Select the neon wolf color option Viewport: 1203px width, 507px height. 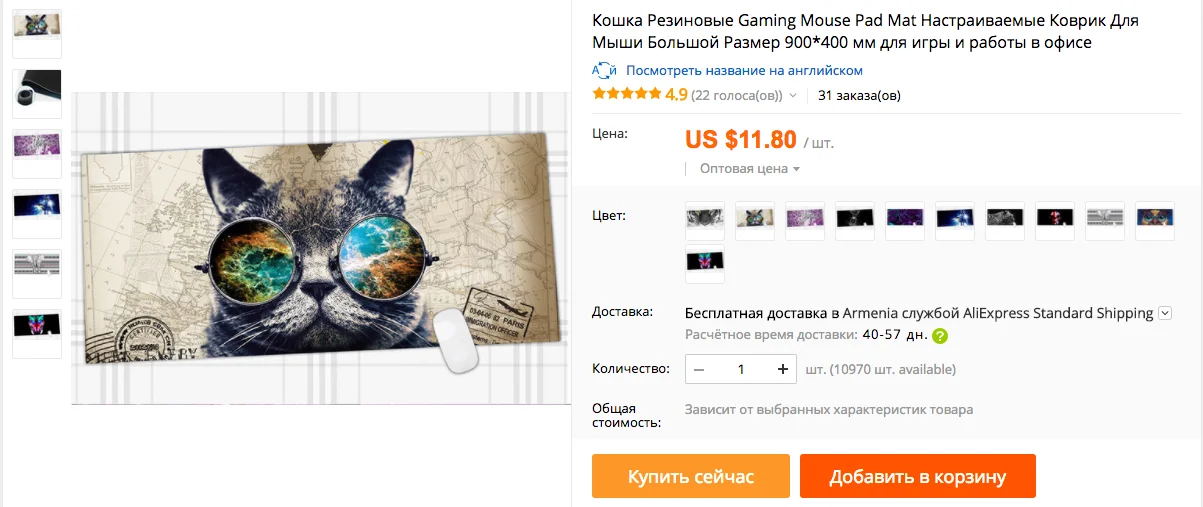[705, 263]
